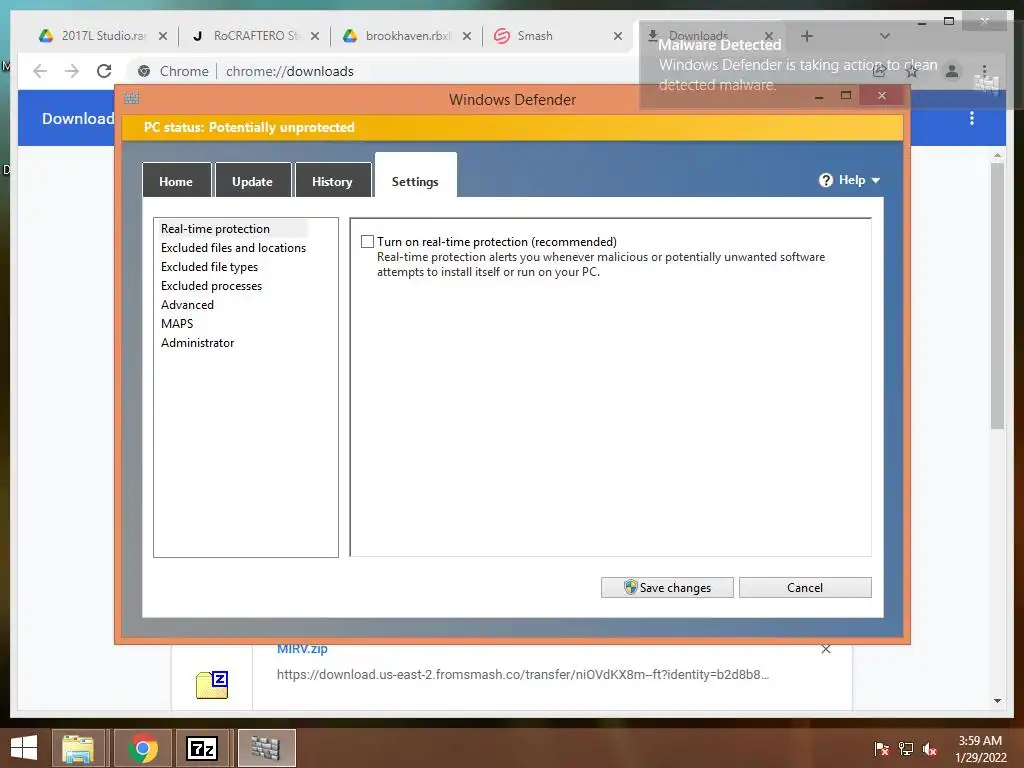Open 7-Zip from the taskbar

click(x=201, y=748)
